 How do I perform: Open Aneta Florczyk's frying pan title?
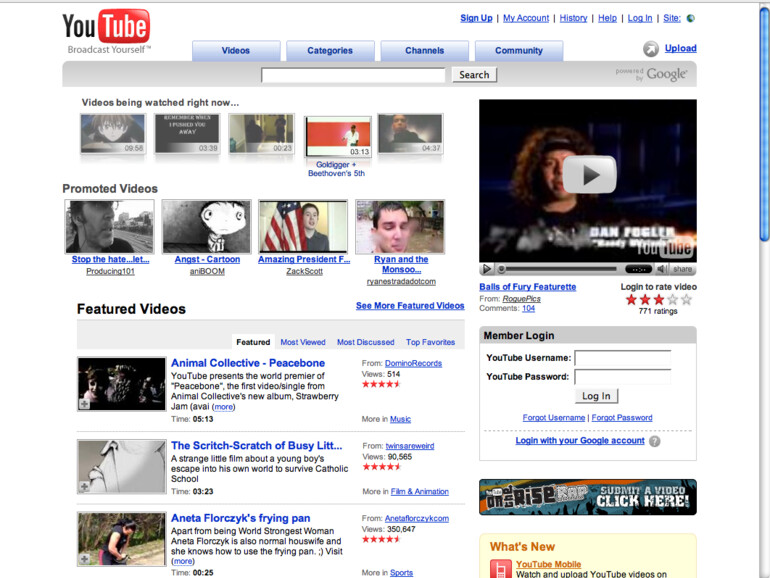tap(241, 518)
